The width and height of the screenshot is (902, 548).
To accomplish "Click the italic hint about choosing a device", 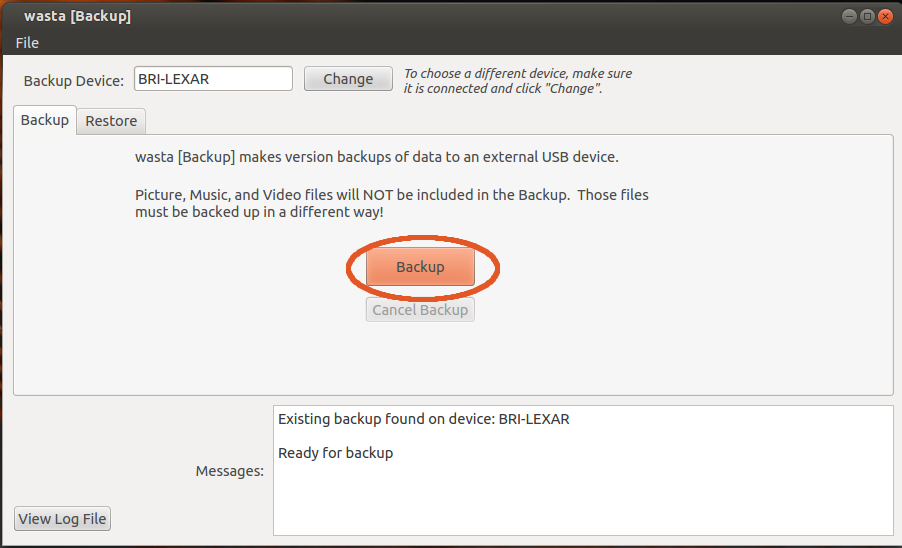I will point(518,81).
